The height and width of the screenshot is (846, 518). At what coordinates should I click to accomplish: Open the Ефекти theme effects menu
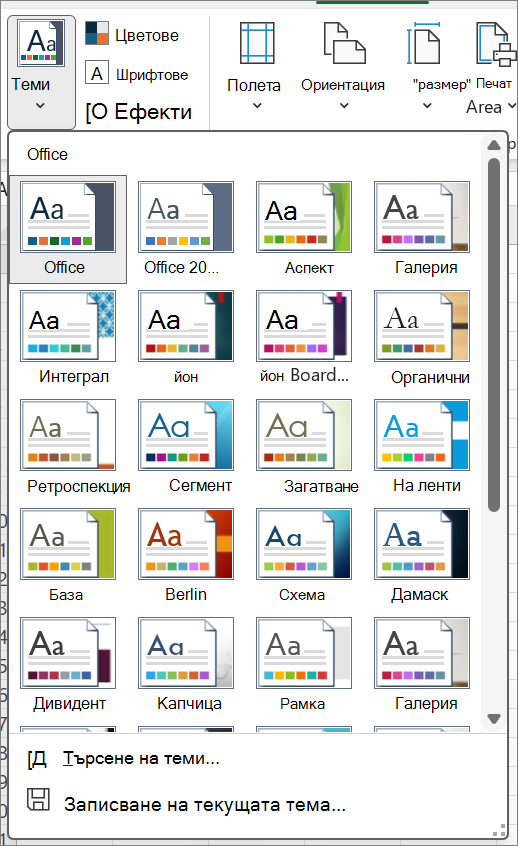click(x=139, y=112)
